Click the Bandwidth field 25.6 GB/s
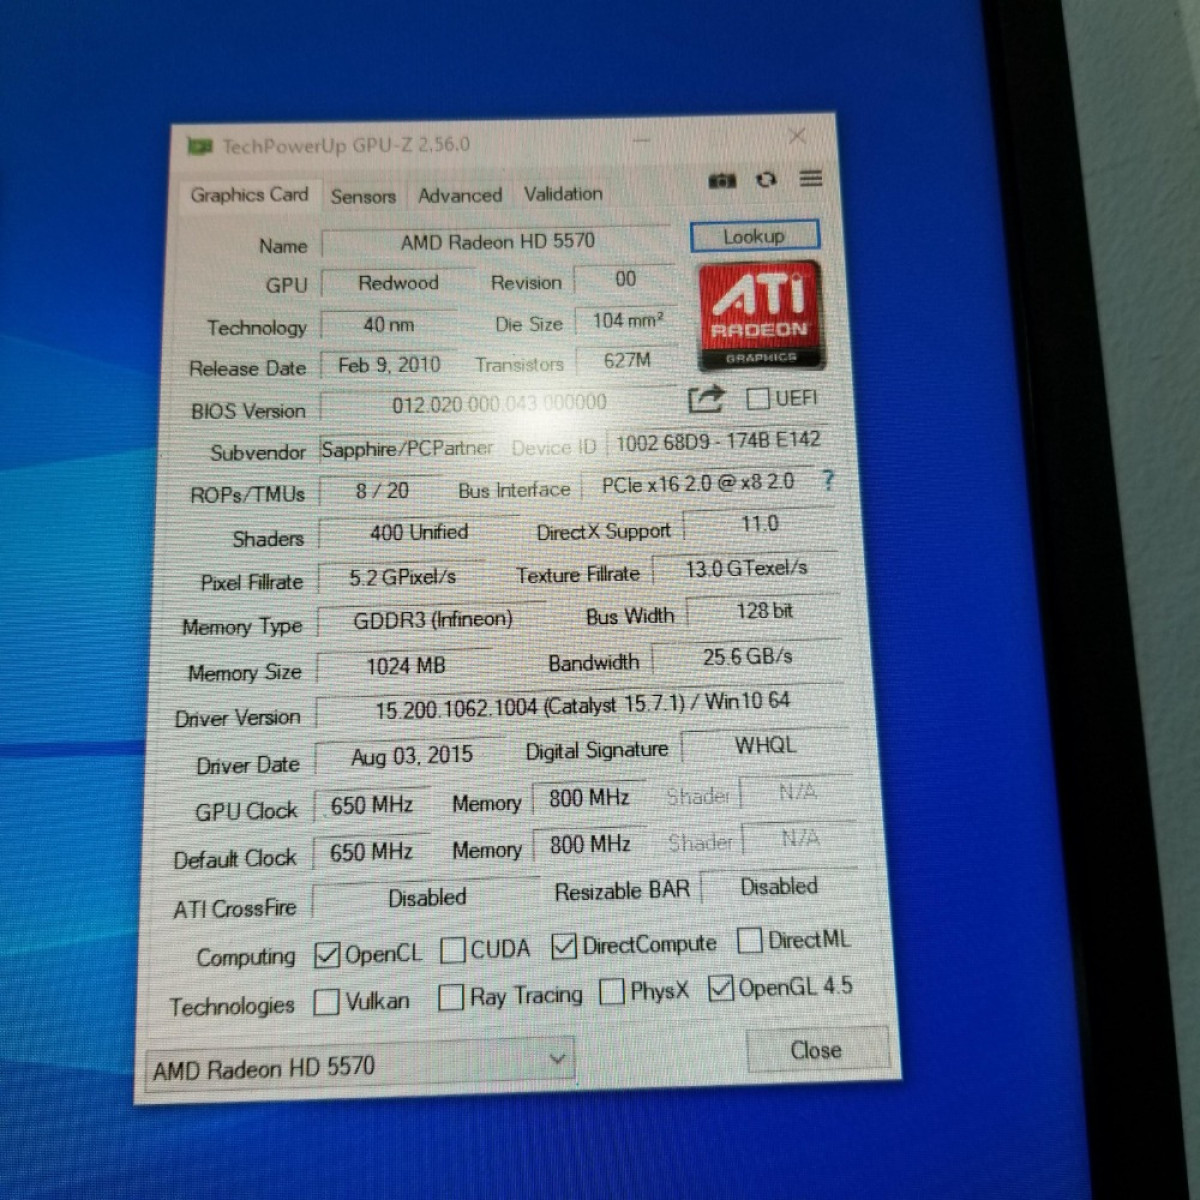Viewport: 1200px width, 1200px height. [x=747, y=657]
